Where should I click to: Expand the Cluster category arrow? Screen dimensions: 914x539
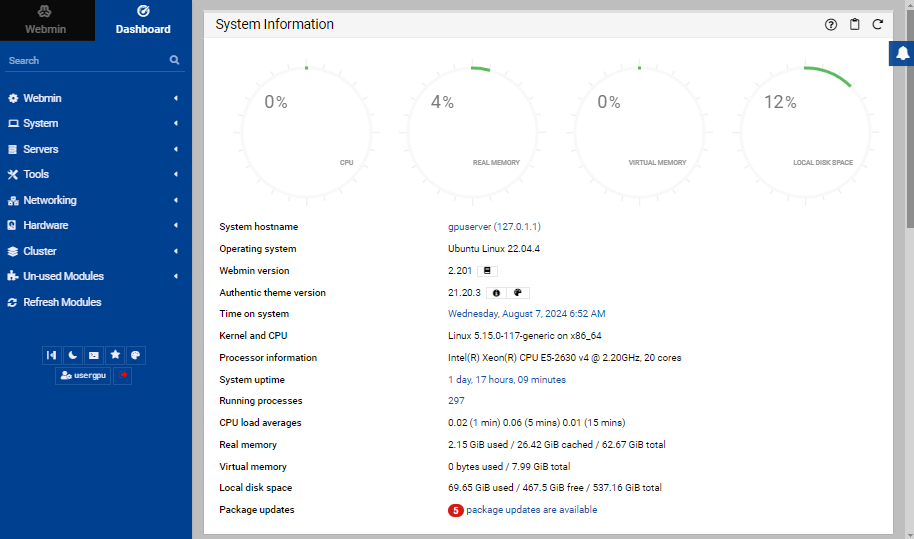click(175, 251)
